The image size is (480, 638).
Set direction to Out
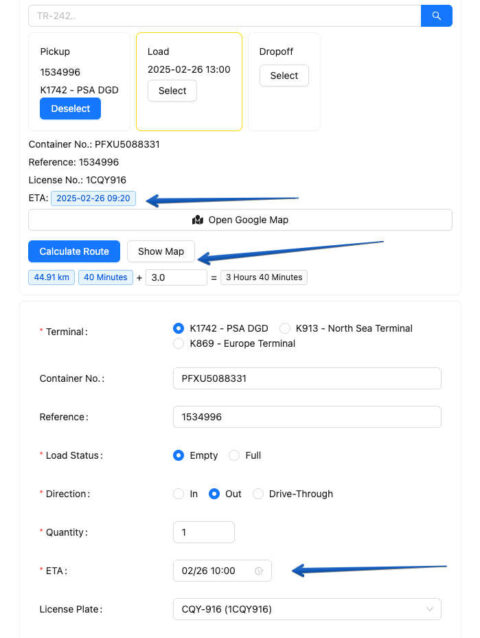click(x=214, y=494)
